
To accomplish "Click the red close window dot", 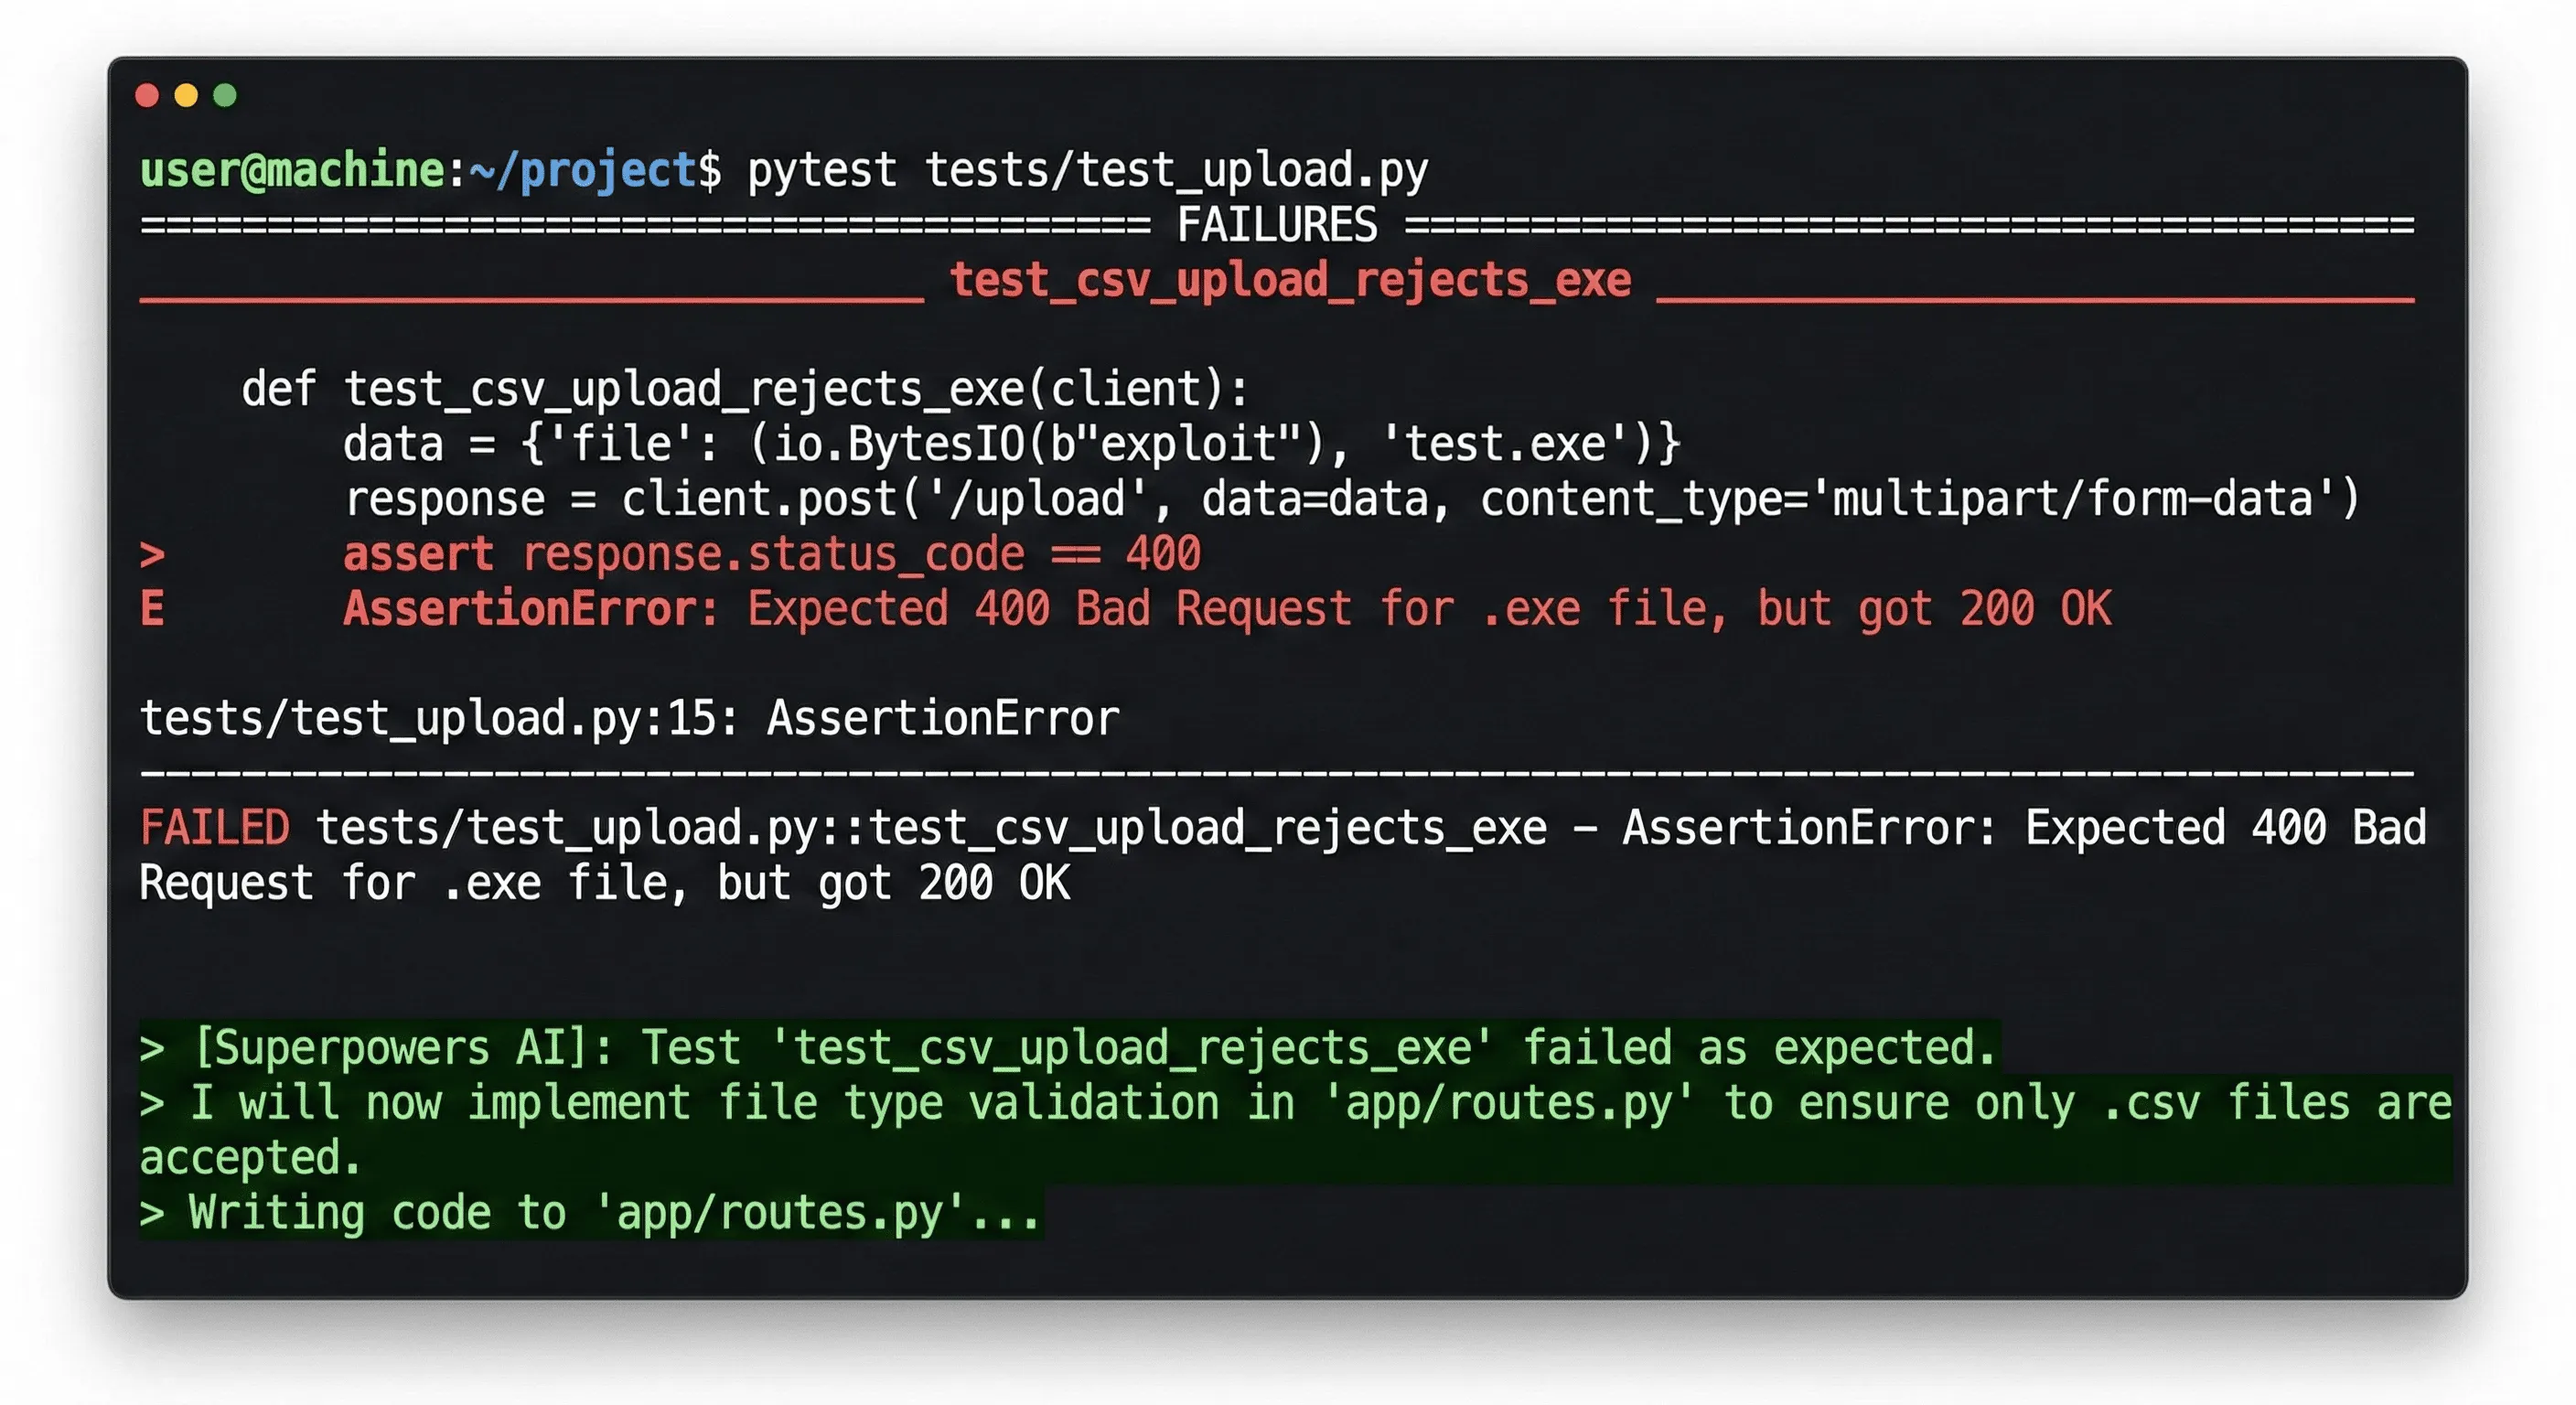I will pyautogui.click(x=147, y=95).
